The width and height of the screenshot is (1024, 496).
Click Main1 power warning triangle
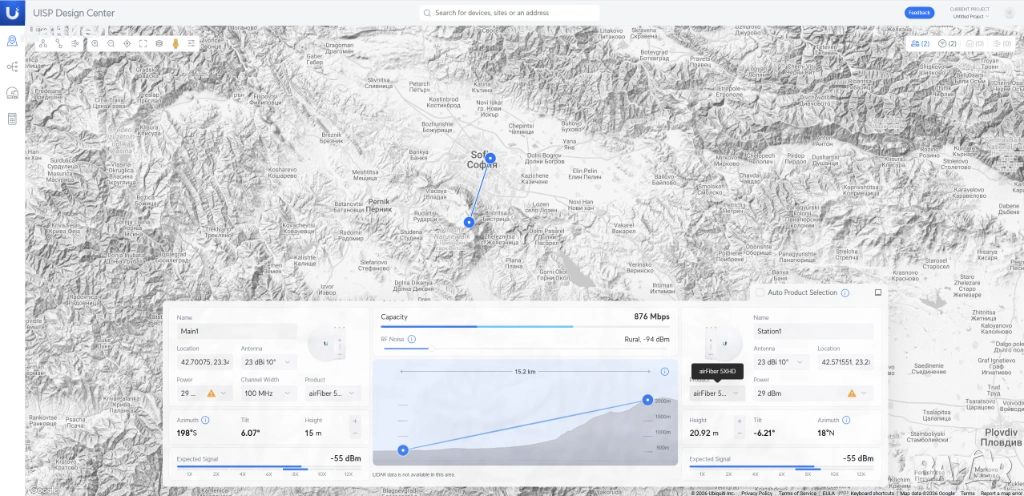(x=211, y=394)
